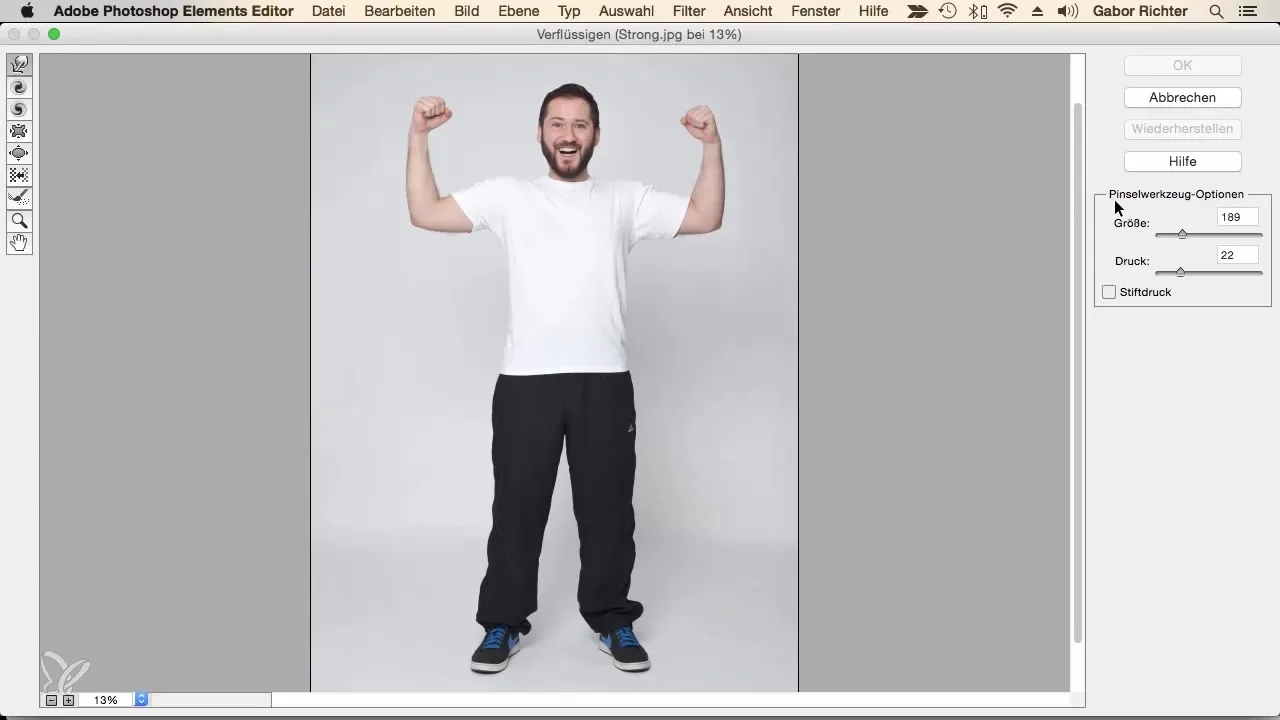Click the Hilfe button in dialog
Viewport: 1280px width, 720px height.
tap(1183, 161)
